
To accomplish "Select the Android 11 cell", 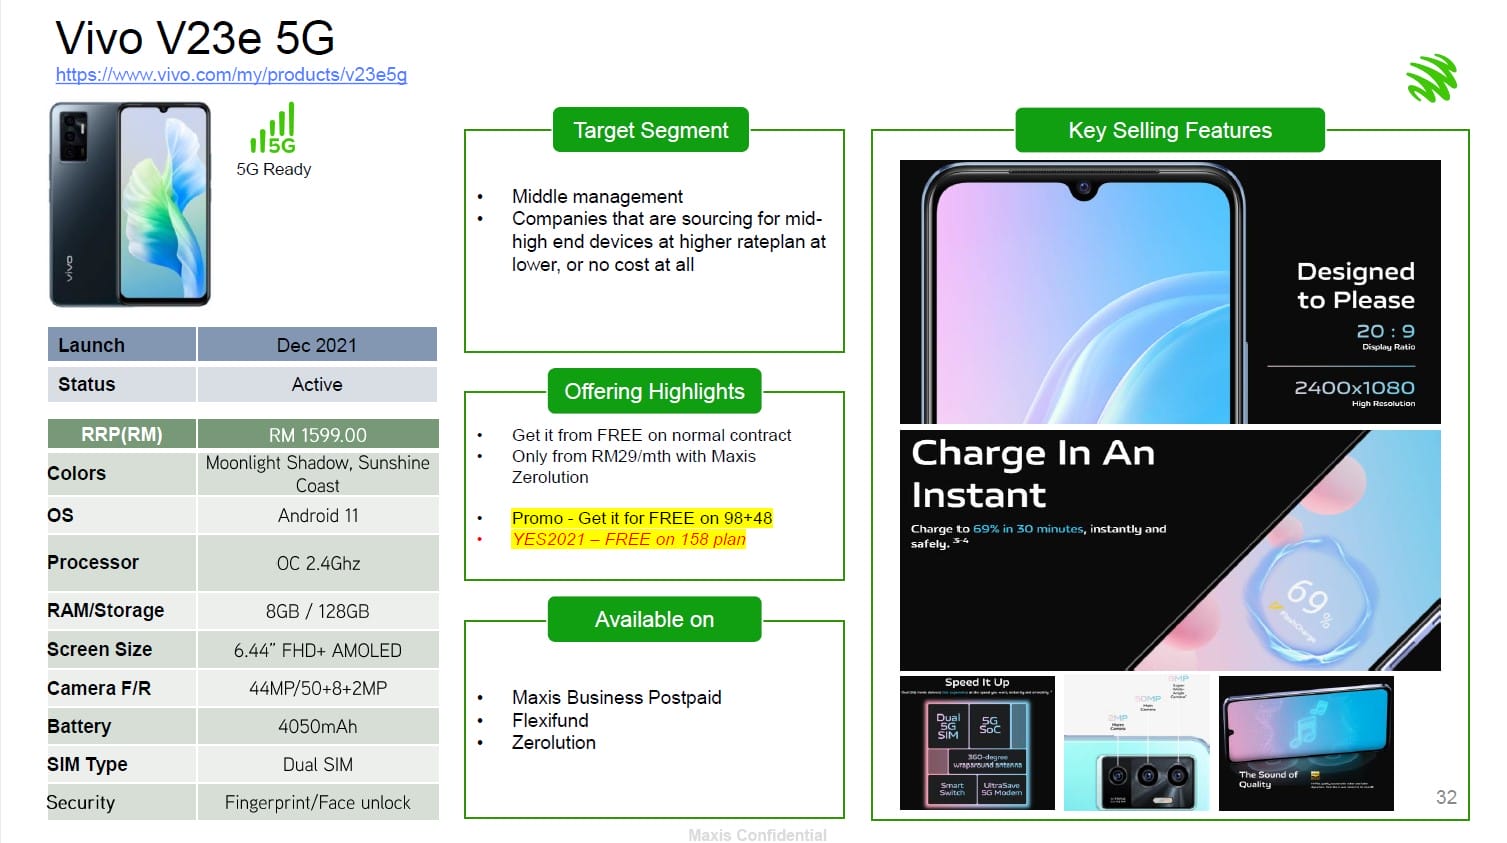I will (x=317, y=515).
